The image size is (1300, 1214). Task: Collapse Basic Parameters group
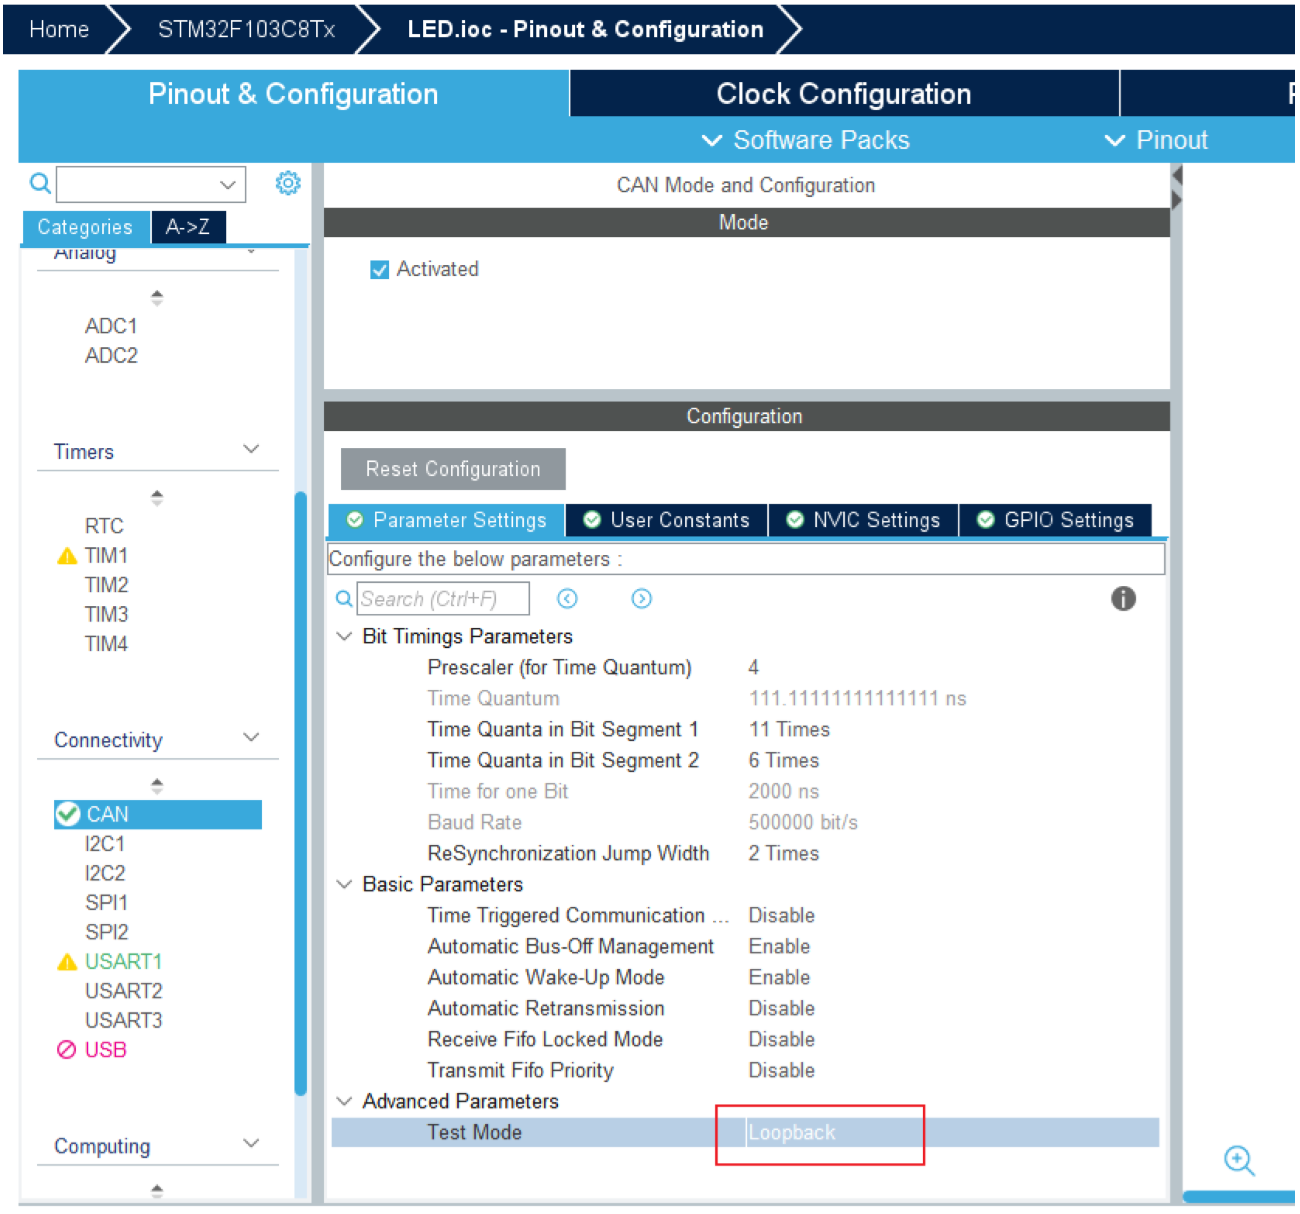click(x=344, y=885)
